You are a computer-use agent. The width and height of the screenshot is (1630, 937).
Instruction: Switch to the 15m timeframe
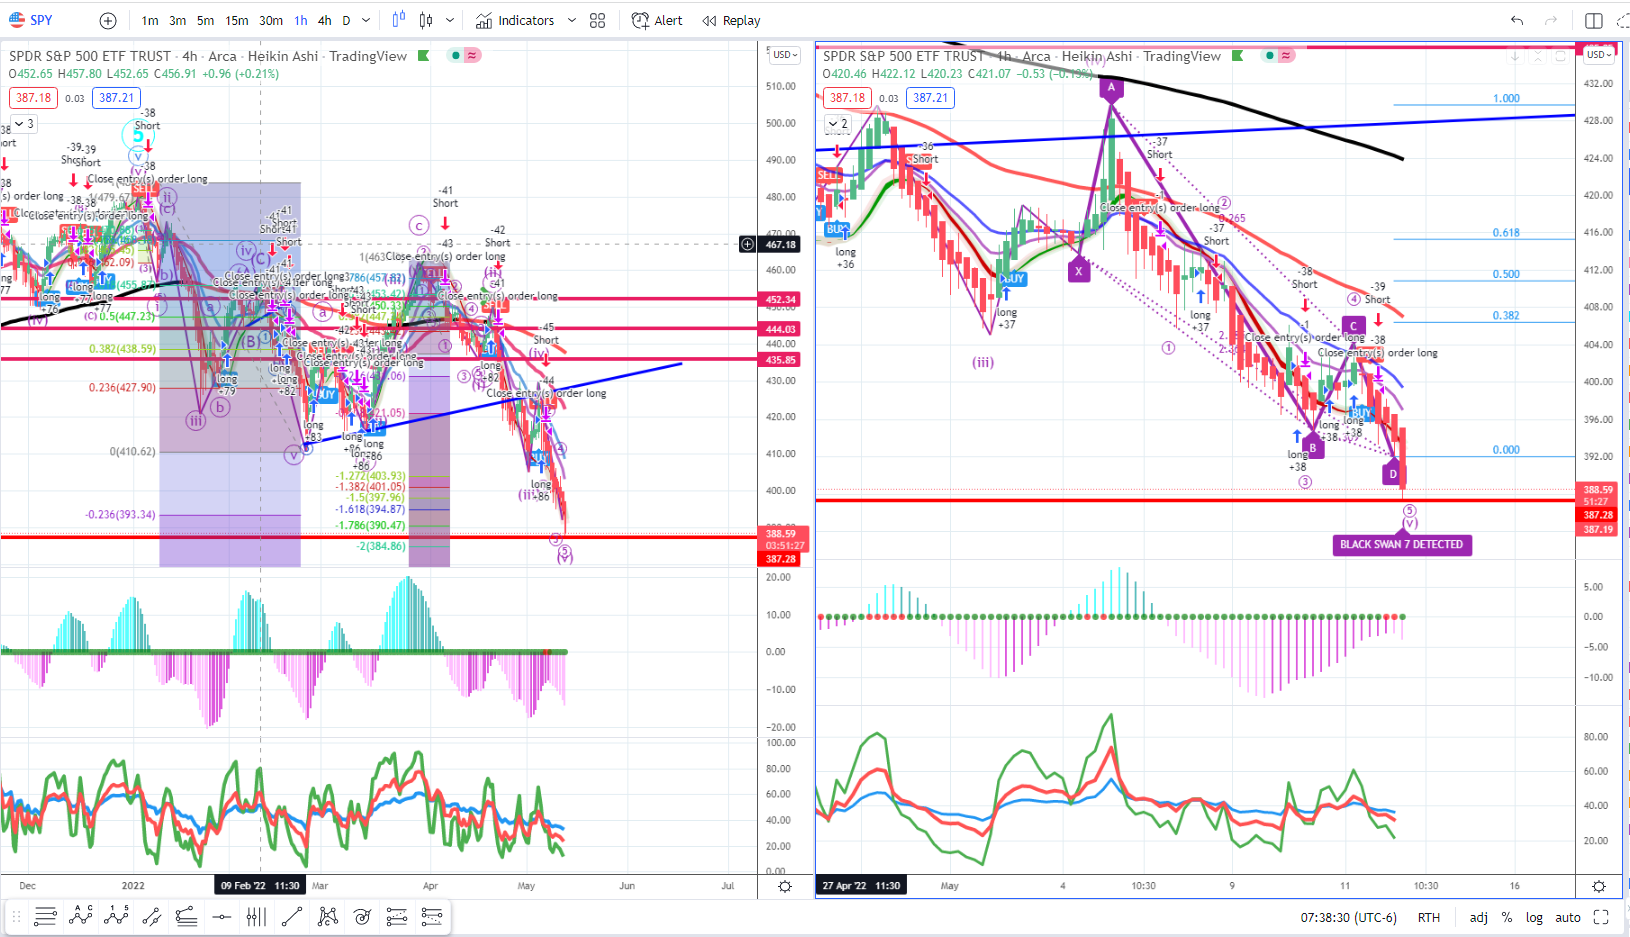(237, 21)
